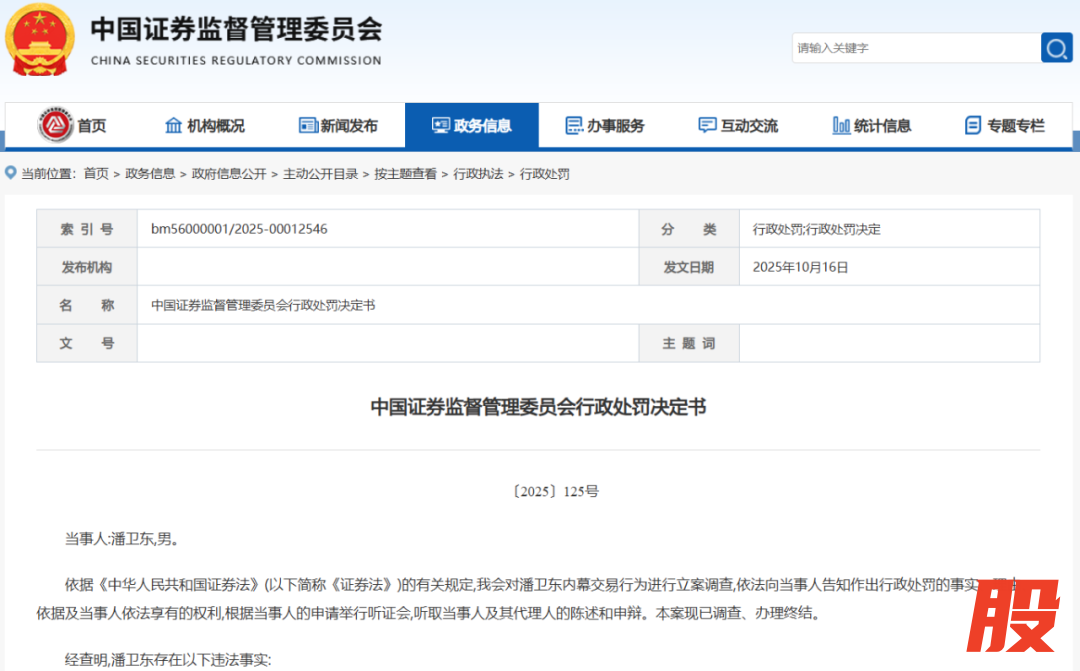
Task: Click the location pin breadcrumb icon
Action: tap(11, 173)
